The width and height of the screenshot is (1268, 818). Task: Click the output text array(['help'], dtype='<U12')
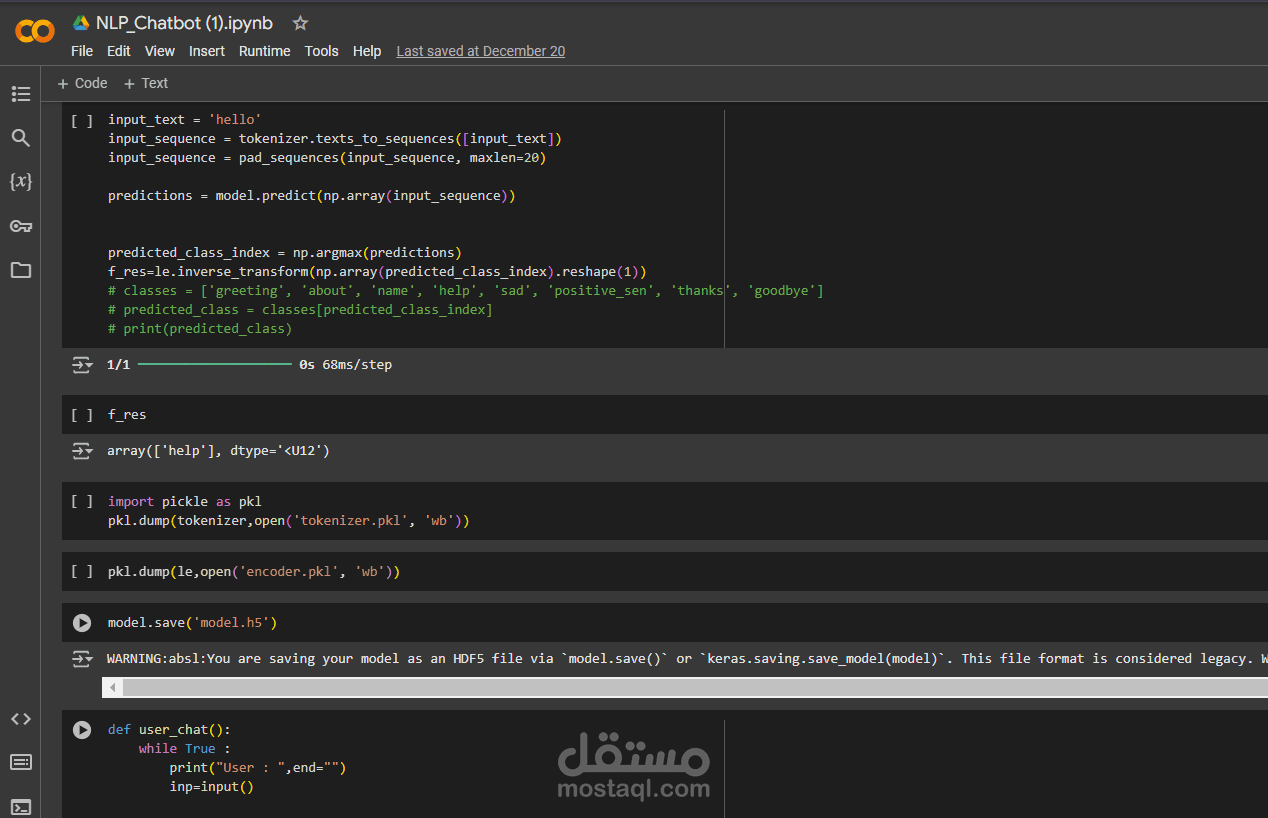point(218,452)
